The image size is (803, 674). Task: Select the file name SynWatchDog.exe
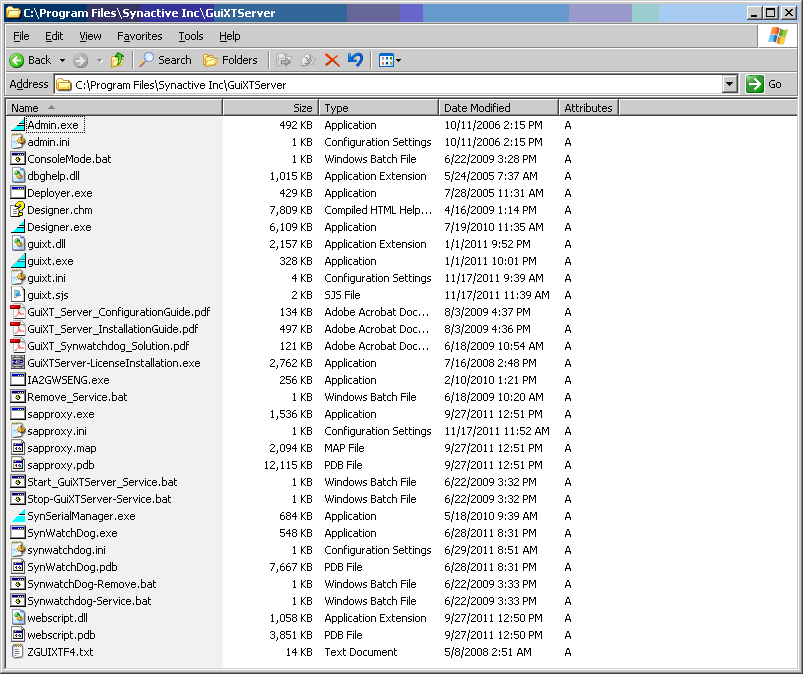[72, 533]
